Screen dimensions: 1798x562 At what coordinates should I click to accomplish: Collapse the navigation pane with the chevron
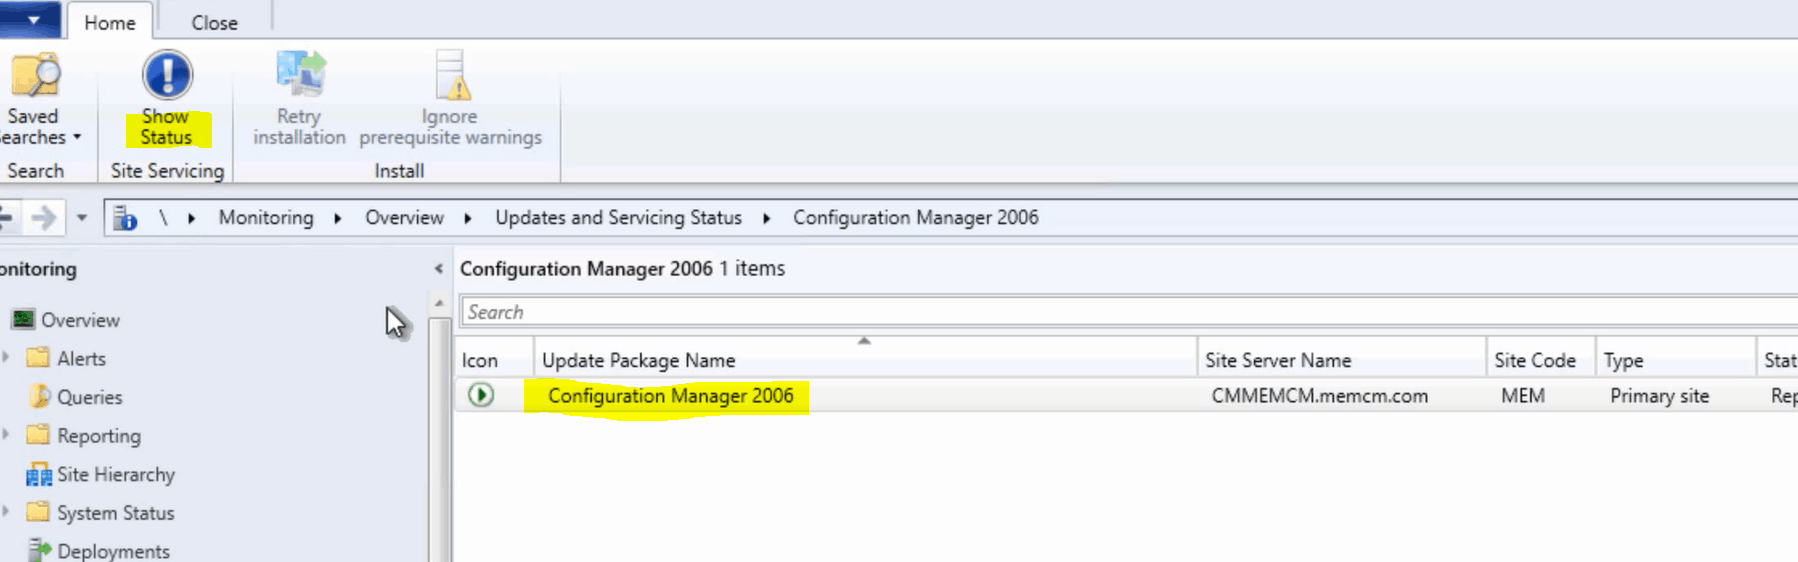pyautogui.click(x=438, y=268)
